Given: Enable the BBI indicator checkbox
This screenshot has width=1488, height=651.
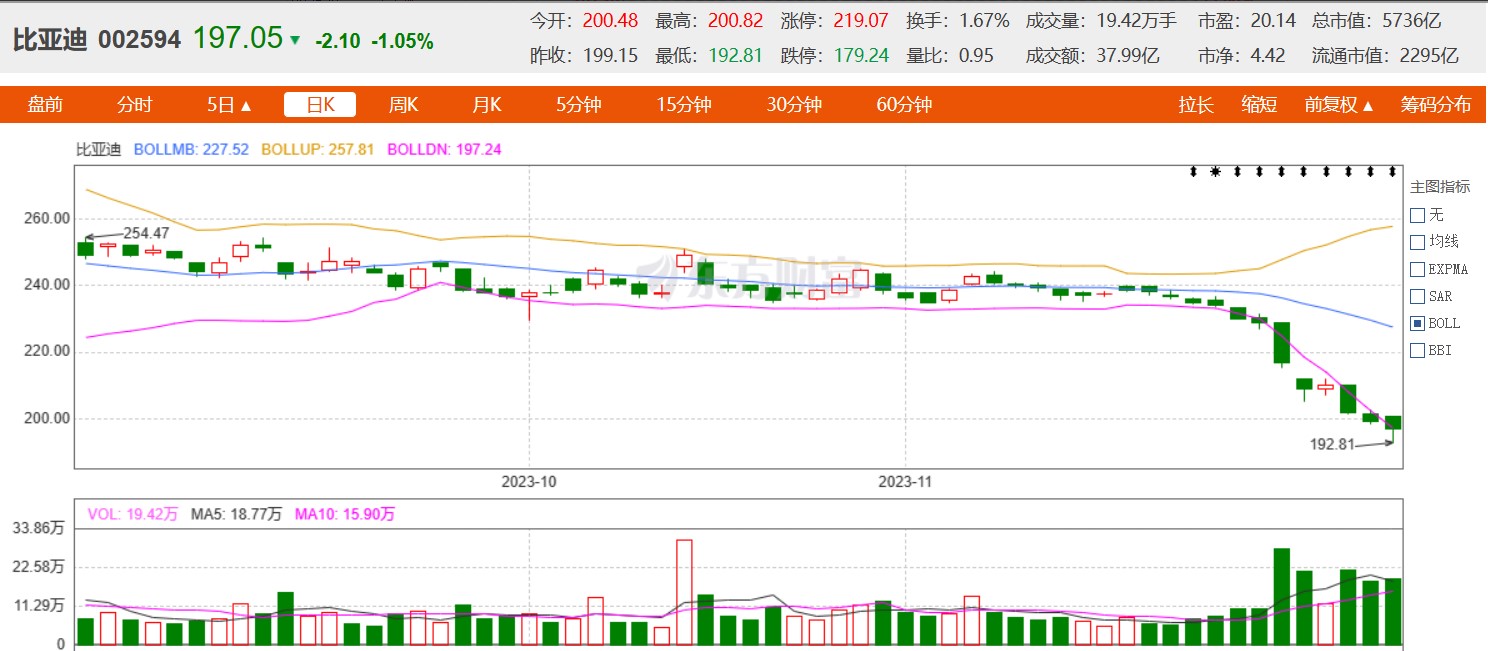Looking at the screenshot, I should coord(1417,350).
